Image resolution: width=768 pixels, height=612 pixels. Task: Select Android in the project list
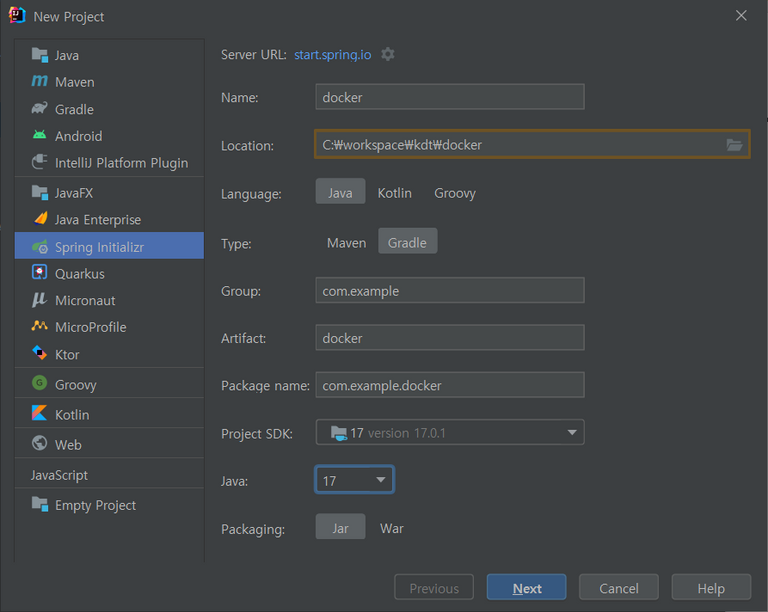point(109,136)
